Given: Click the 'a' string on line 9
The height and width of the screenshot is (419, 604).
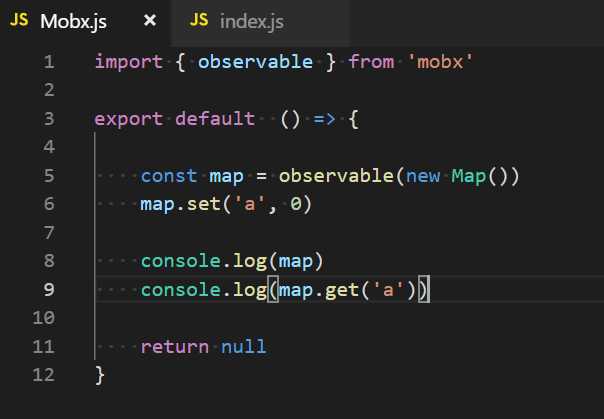Looking at the screenshot, I should tap(388, 290).
